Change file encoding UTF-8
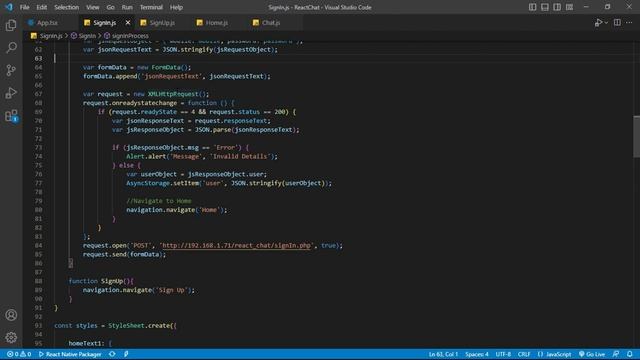The height and width of the screenshot is (360, 640). point(503,354)
